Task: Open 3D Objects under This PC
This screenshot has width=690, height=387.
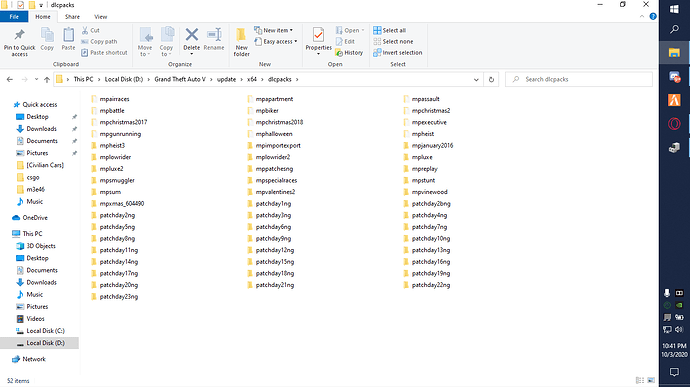Action: [40, 246]
